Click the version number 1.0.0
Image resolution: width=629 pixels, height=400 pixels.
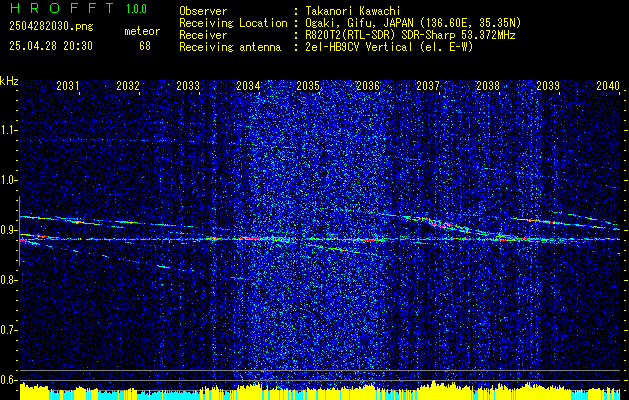coord(136,9)
